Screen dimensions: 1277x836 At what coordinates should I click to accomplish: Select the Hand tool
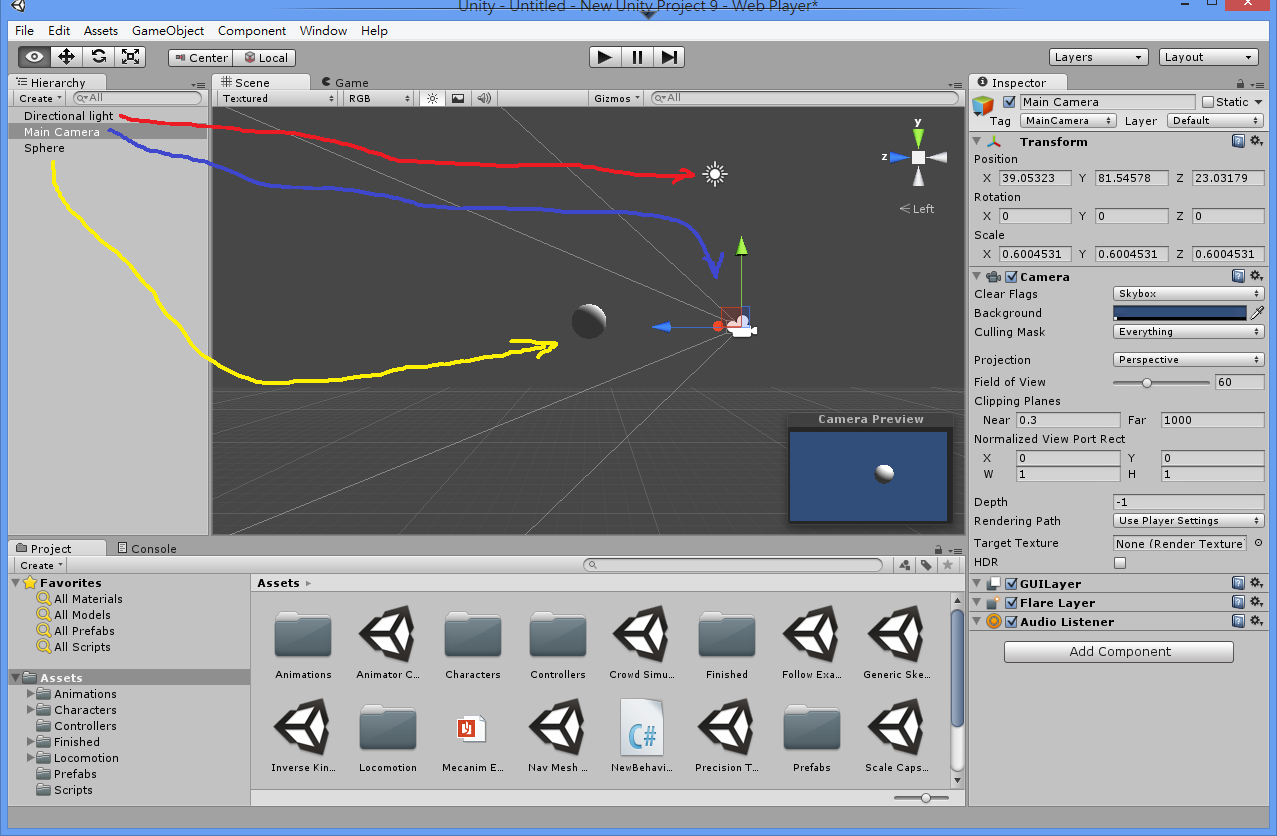[33, 57]
